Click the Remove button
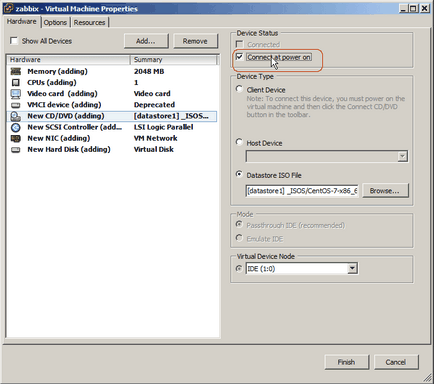 click(195, 41)
